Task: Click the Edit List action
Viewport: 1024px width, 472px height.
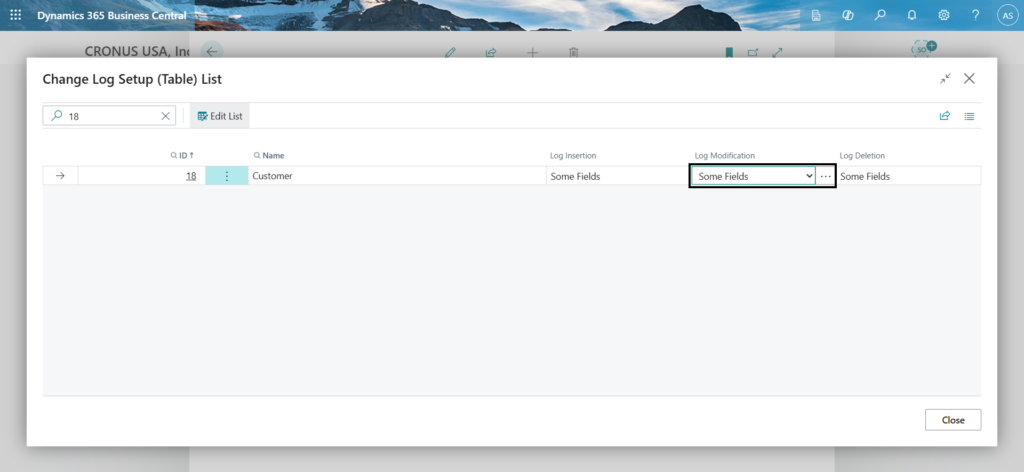Action: tap(220, 116)
